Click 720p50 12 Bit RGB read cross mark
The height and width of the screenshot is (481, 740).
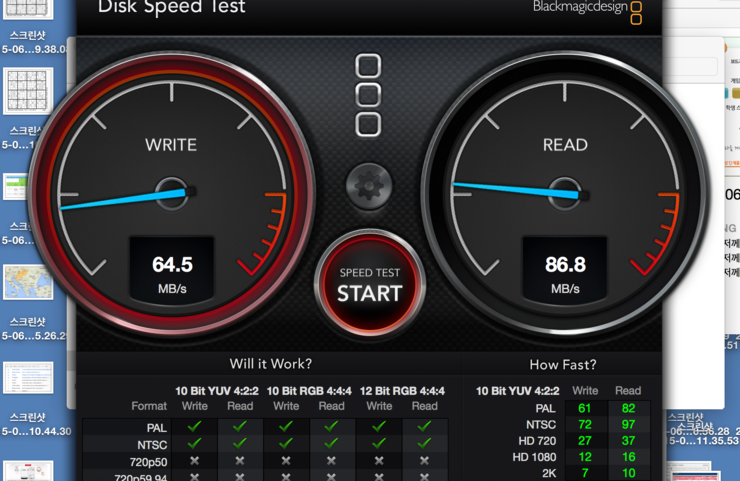point(424,460)
